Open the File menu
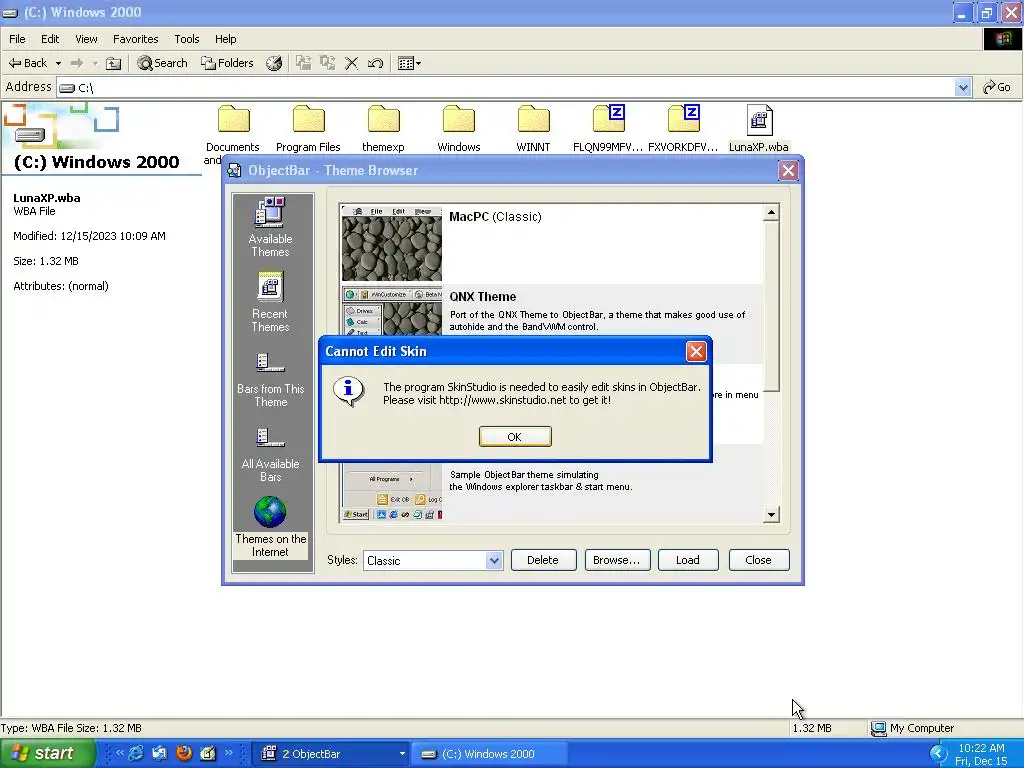Viewport: 1024px width, 768px height. click(x=17, y=39)
